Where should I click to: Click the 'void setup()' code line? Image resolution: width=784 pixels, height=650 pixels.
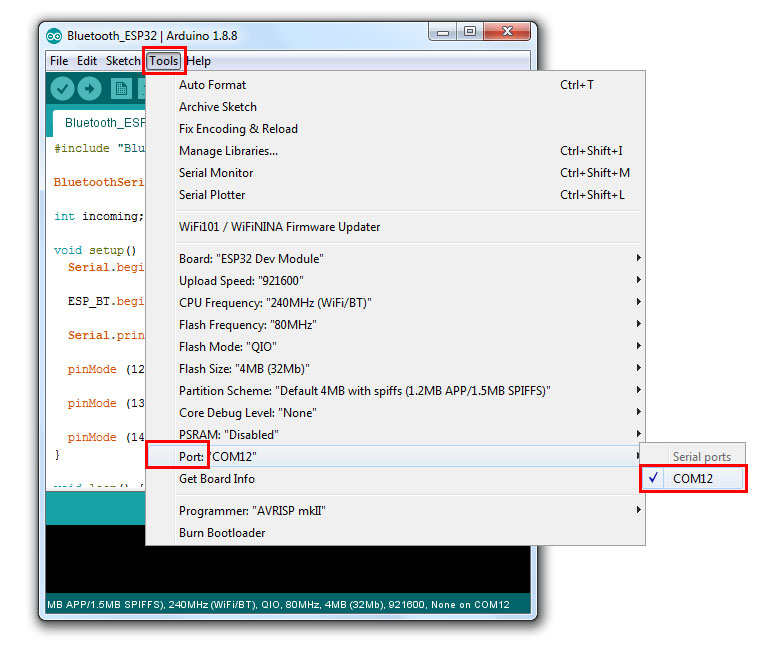[x=95, y=250]
